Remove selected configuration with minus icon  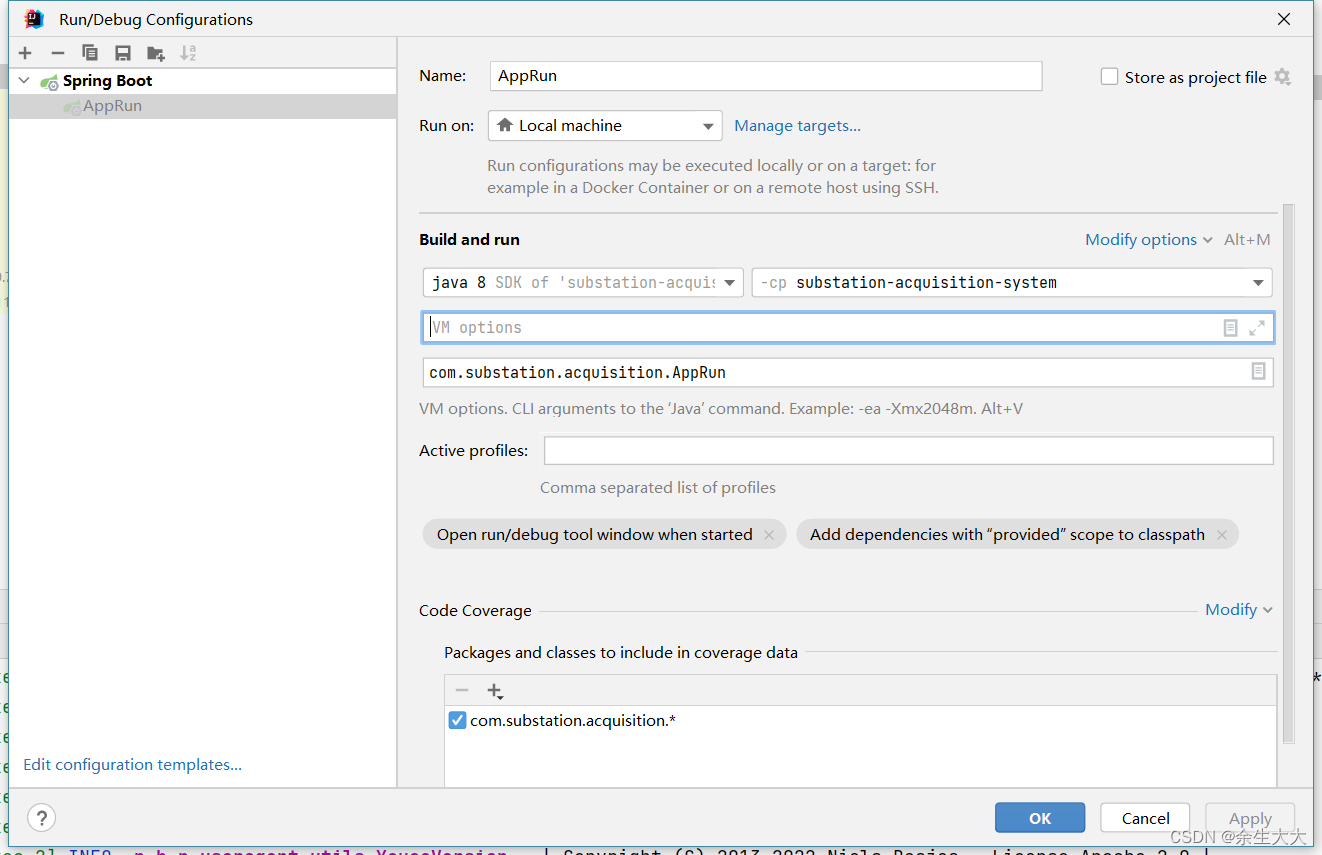tap(58, 53)
